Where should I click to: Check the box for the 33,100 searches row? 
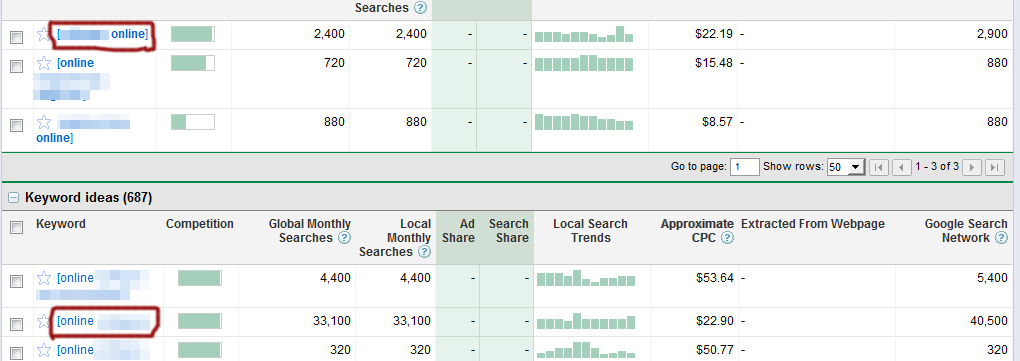point(16,324)
